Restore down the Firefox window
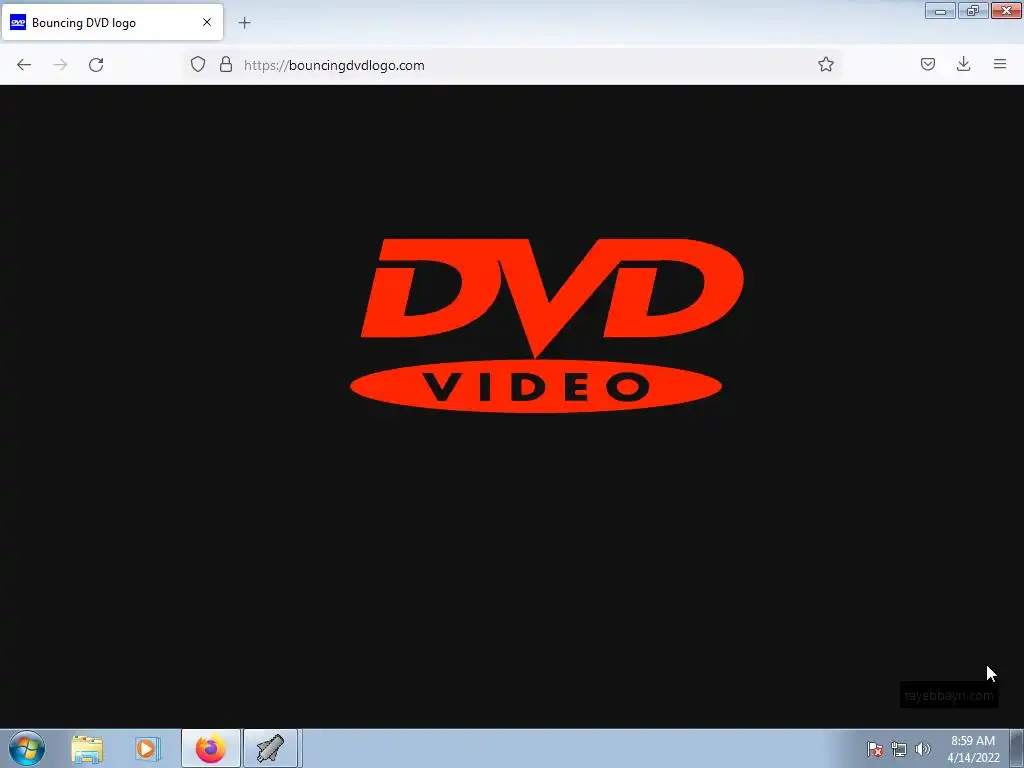The width and height of the screenshot is (1024, 768). [x=973, y=10]
